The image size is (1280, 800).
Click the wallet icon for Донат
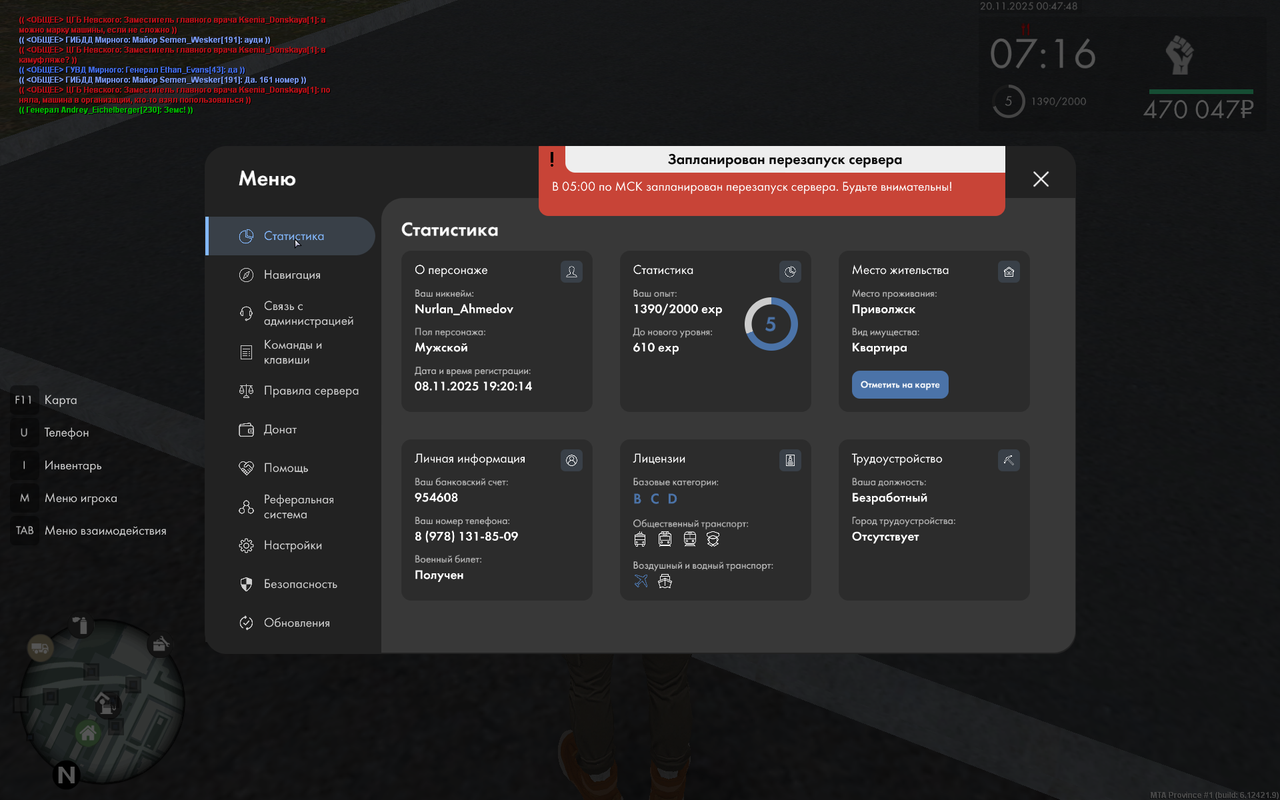click(x=246, y=430)
